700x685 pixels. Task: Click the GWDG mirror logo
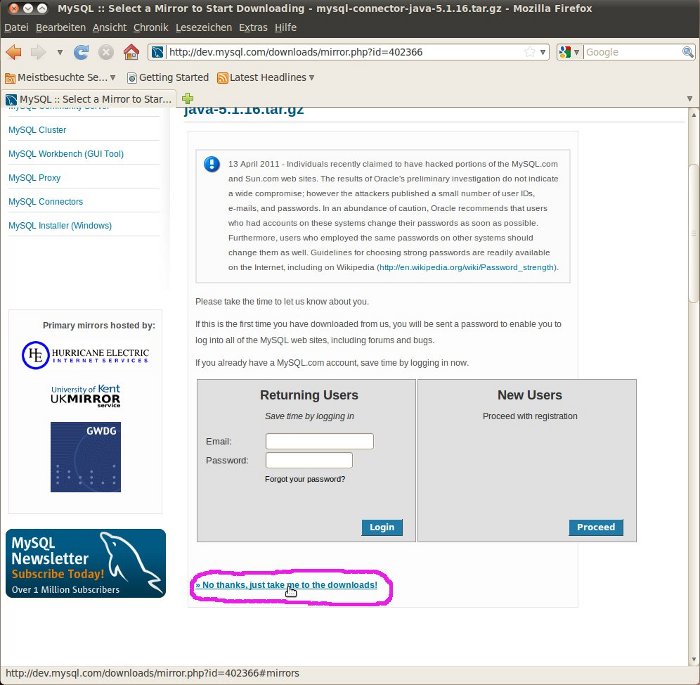pos(85,456)
